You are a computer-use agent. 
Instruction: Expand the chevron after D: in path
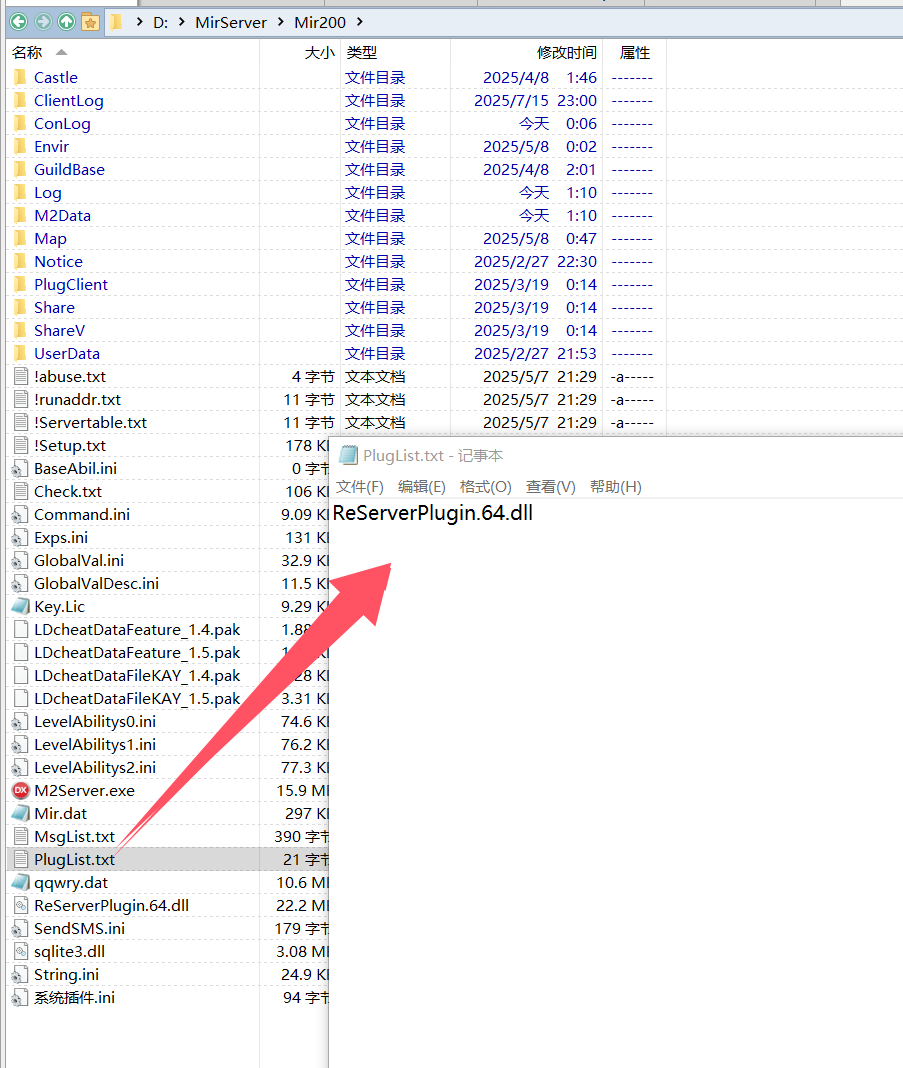coord(183,22)
